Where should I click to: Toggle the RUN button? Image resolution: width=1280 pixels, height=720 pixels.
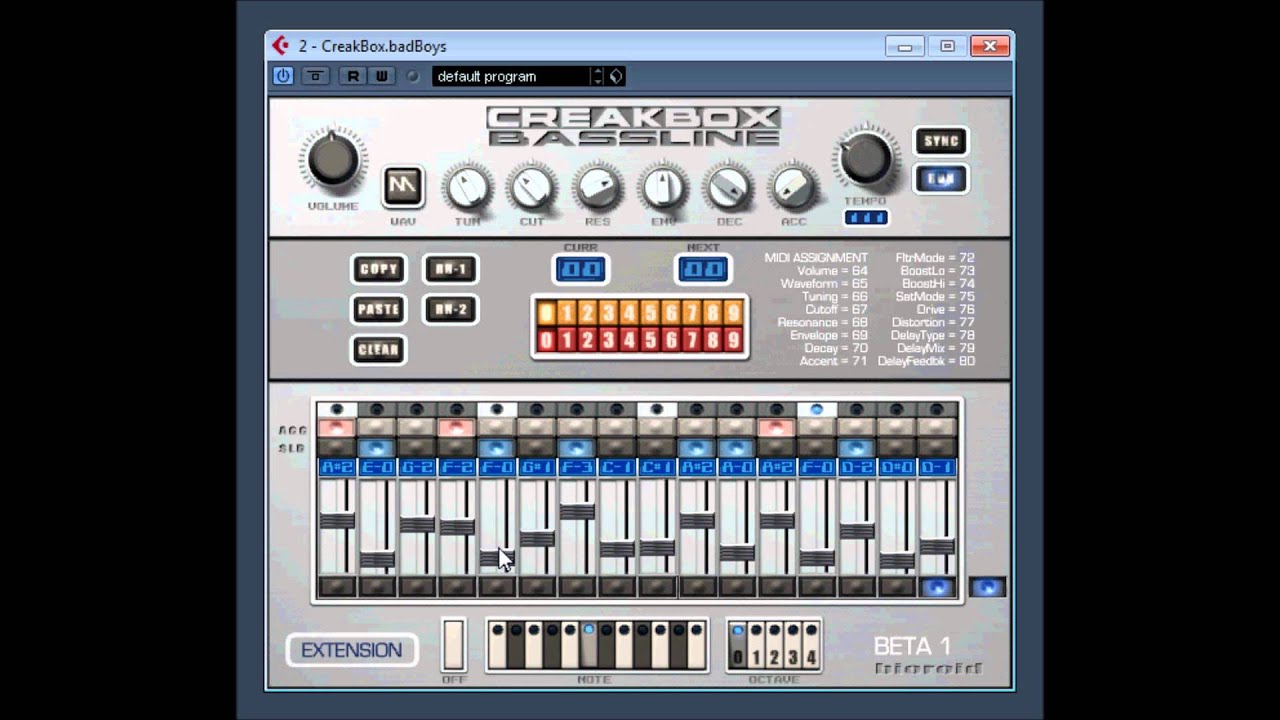(x=940, y=178)
